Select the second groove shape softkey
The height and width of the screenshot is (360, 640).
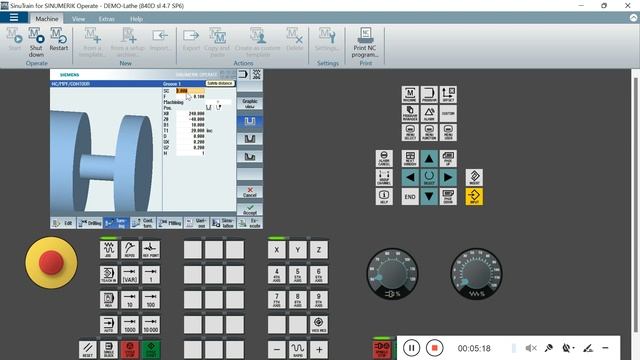point(250,139)
